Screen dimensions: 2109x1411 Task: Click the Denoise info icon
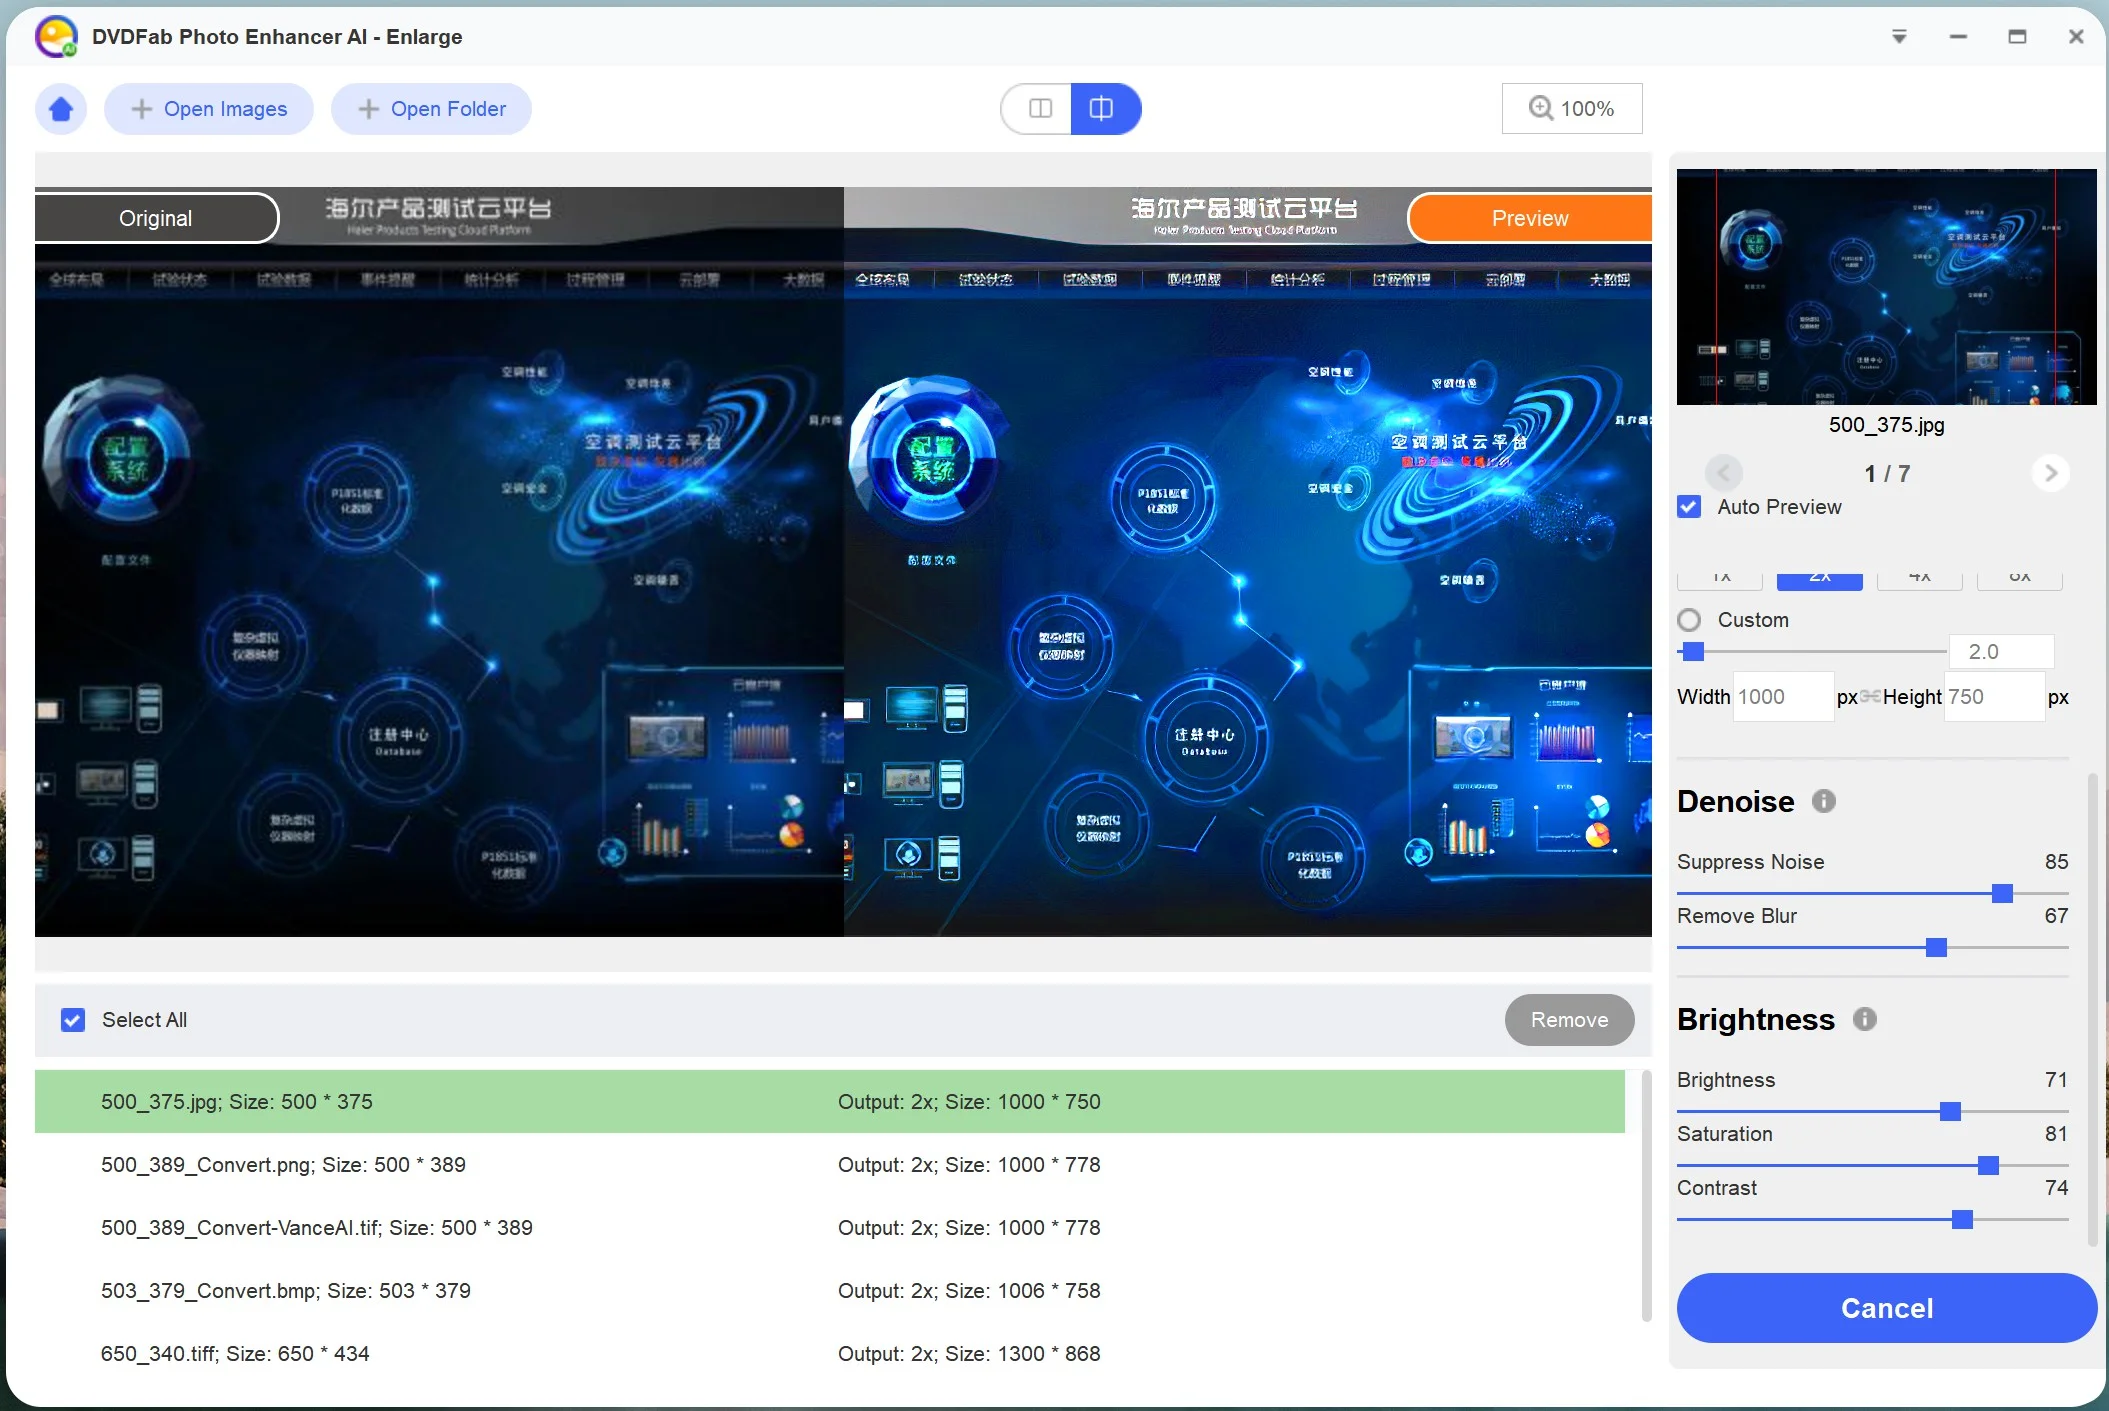click(x=1824, y=801)
